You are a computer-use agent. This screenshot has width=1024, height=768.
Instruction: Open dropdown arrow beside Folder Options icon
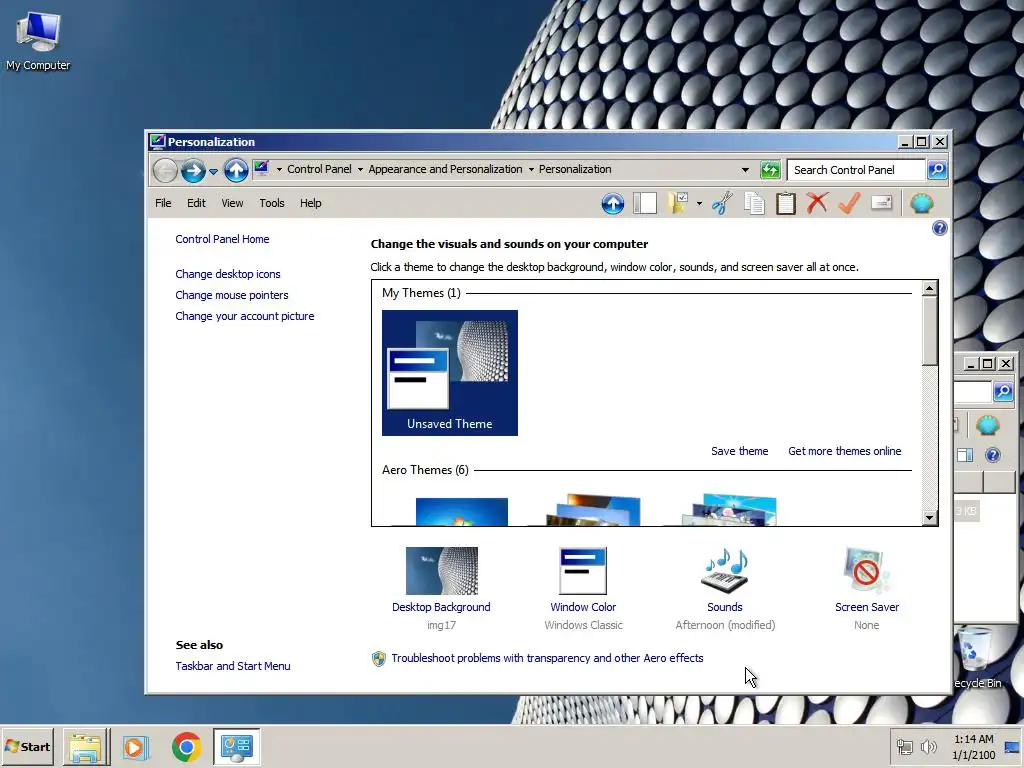pyautogui.click(x=699, y=204)
